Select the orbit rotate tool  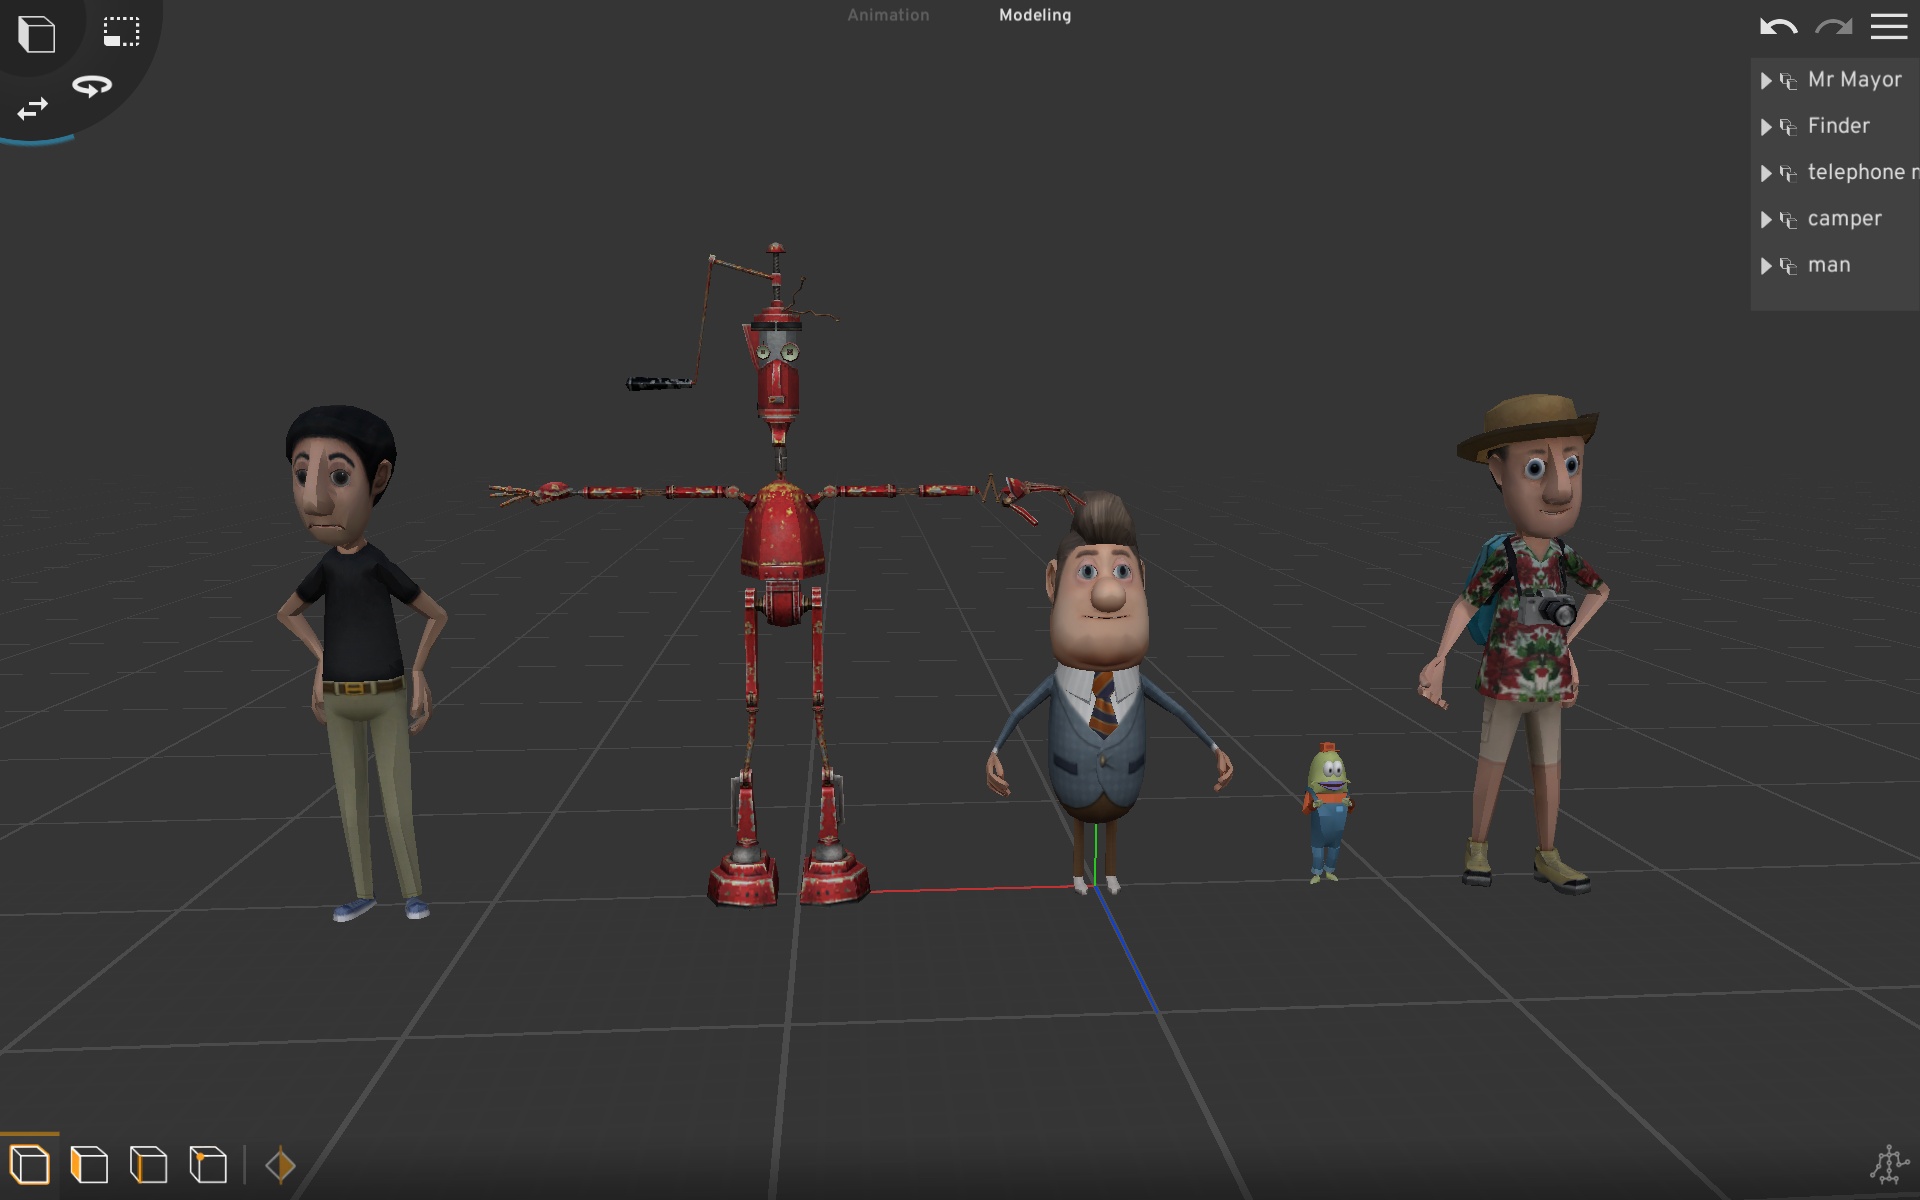coord(91,85)
